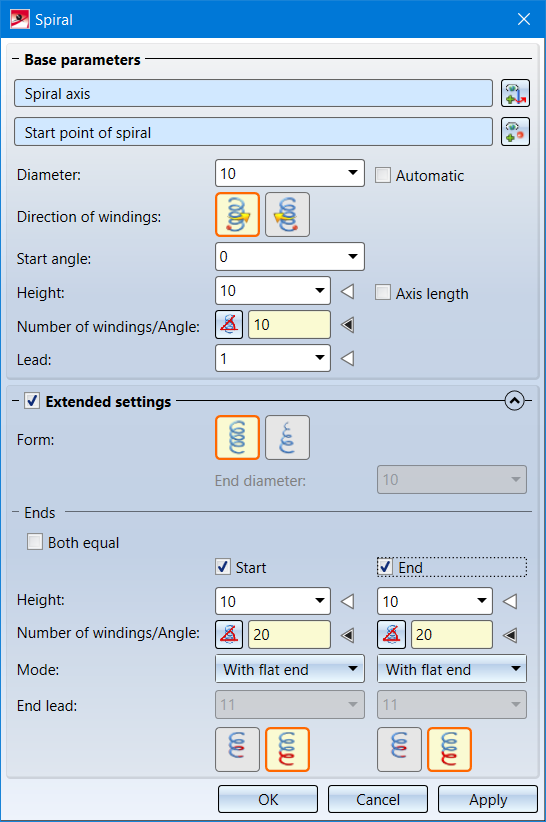Check the Axis length option
Screen dimensions: 546x822
383,293
